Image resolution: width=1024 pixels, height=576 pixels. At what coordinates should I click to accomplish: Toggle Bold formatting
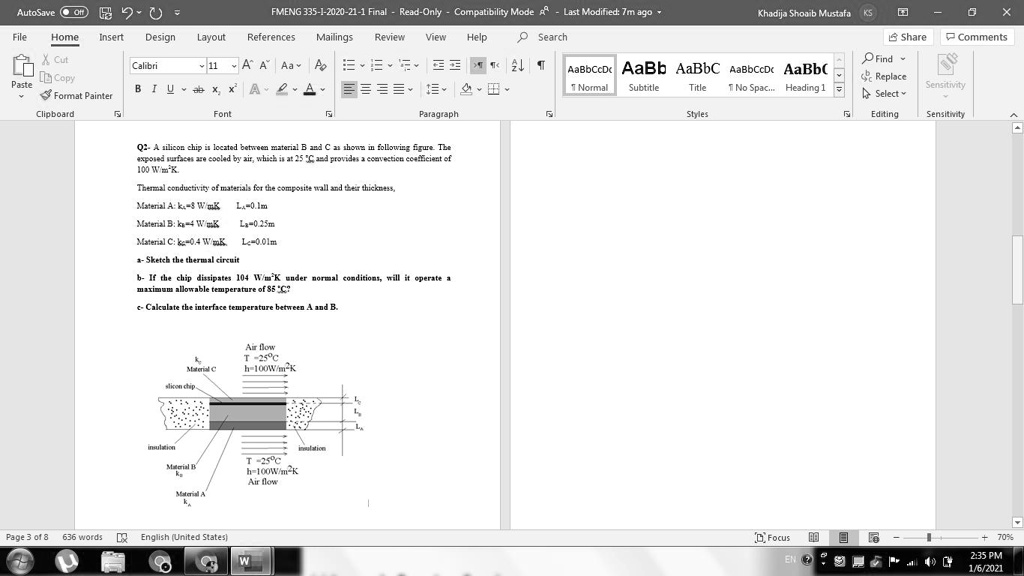pos(138,89)
